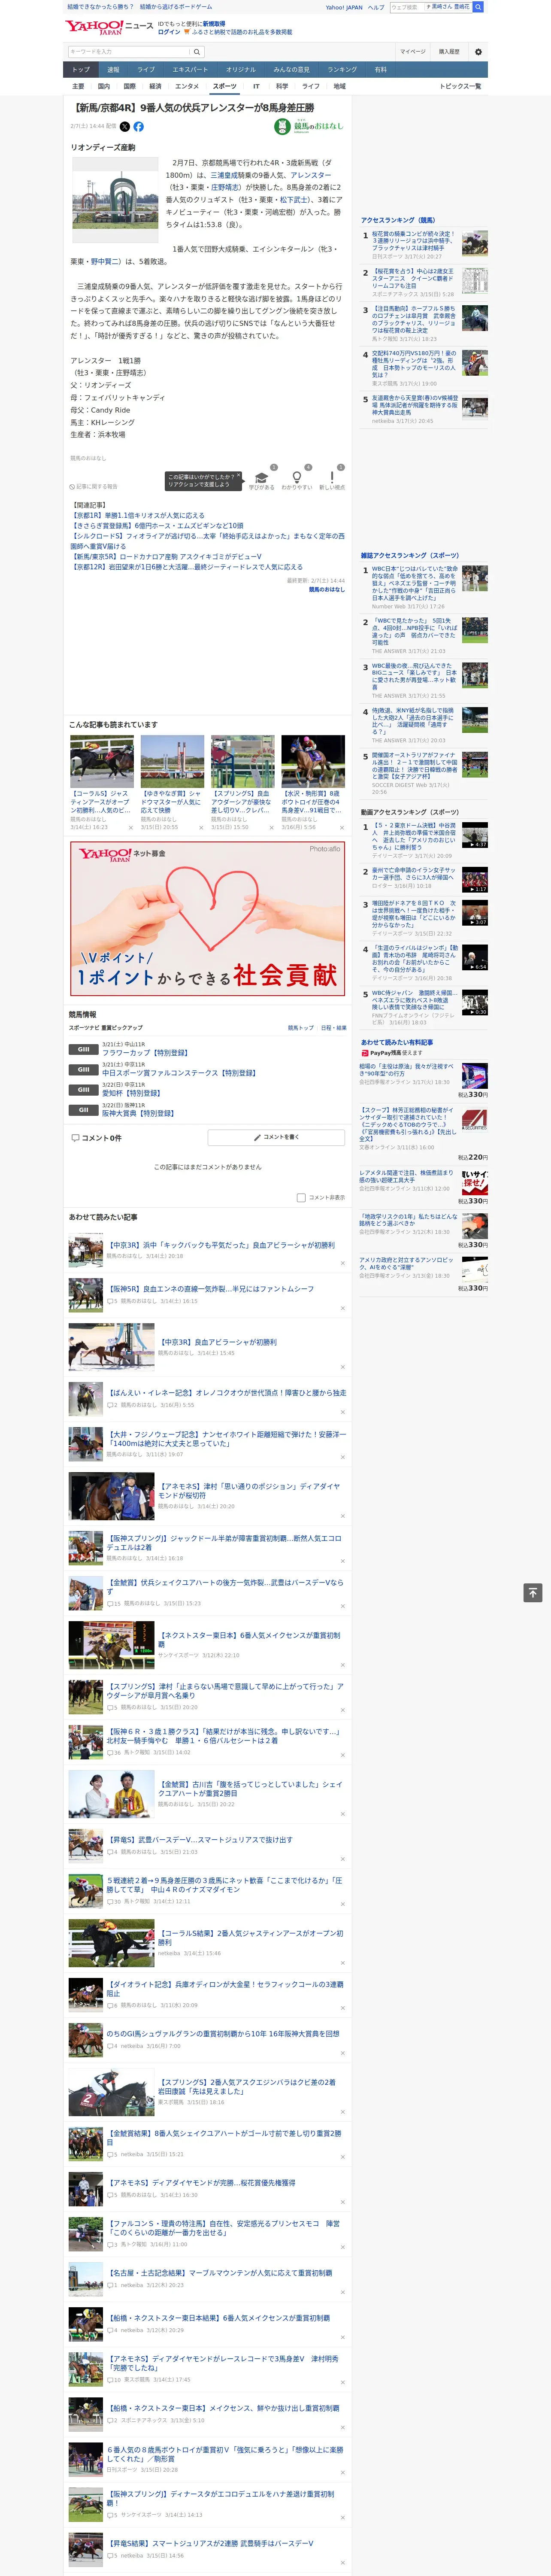Screen dimensions: 551x2576
Task: Click blue web search button at top
Action: click(x=478, y=7)
